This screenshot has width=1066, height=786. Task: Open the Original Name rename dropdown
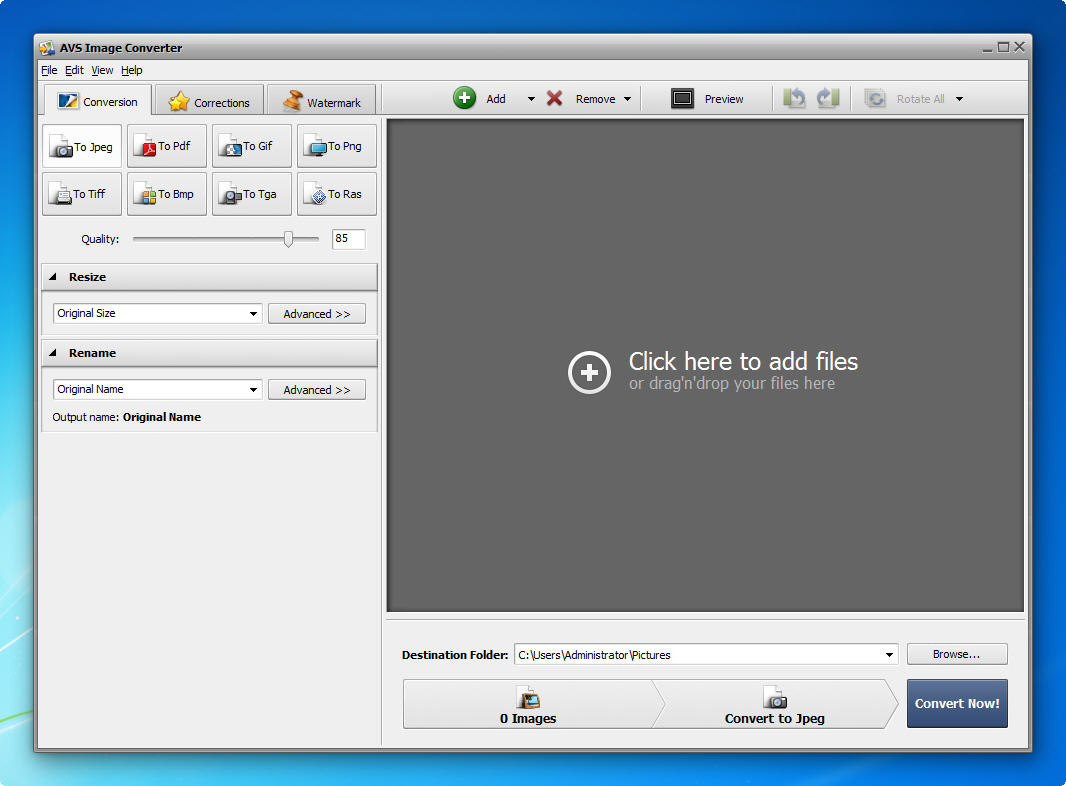pos(157,390)
